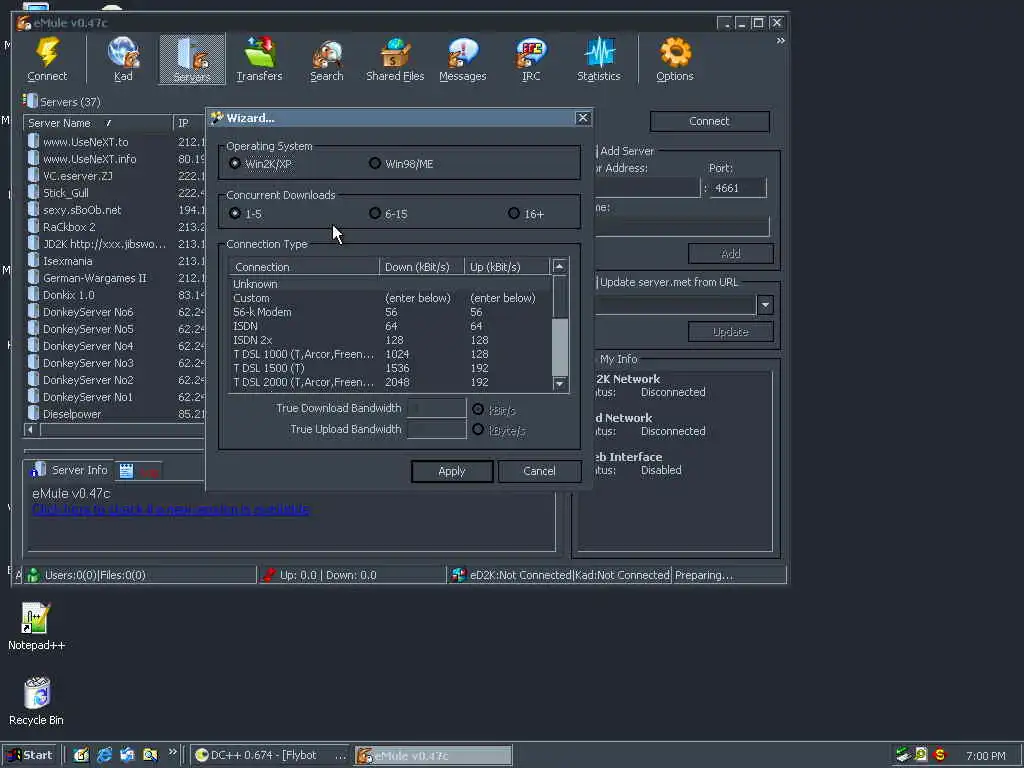Click the users icon in the status bar
1024x768 pixels.
click(33, 575)
